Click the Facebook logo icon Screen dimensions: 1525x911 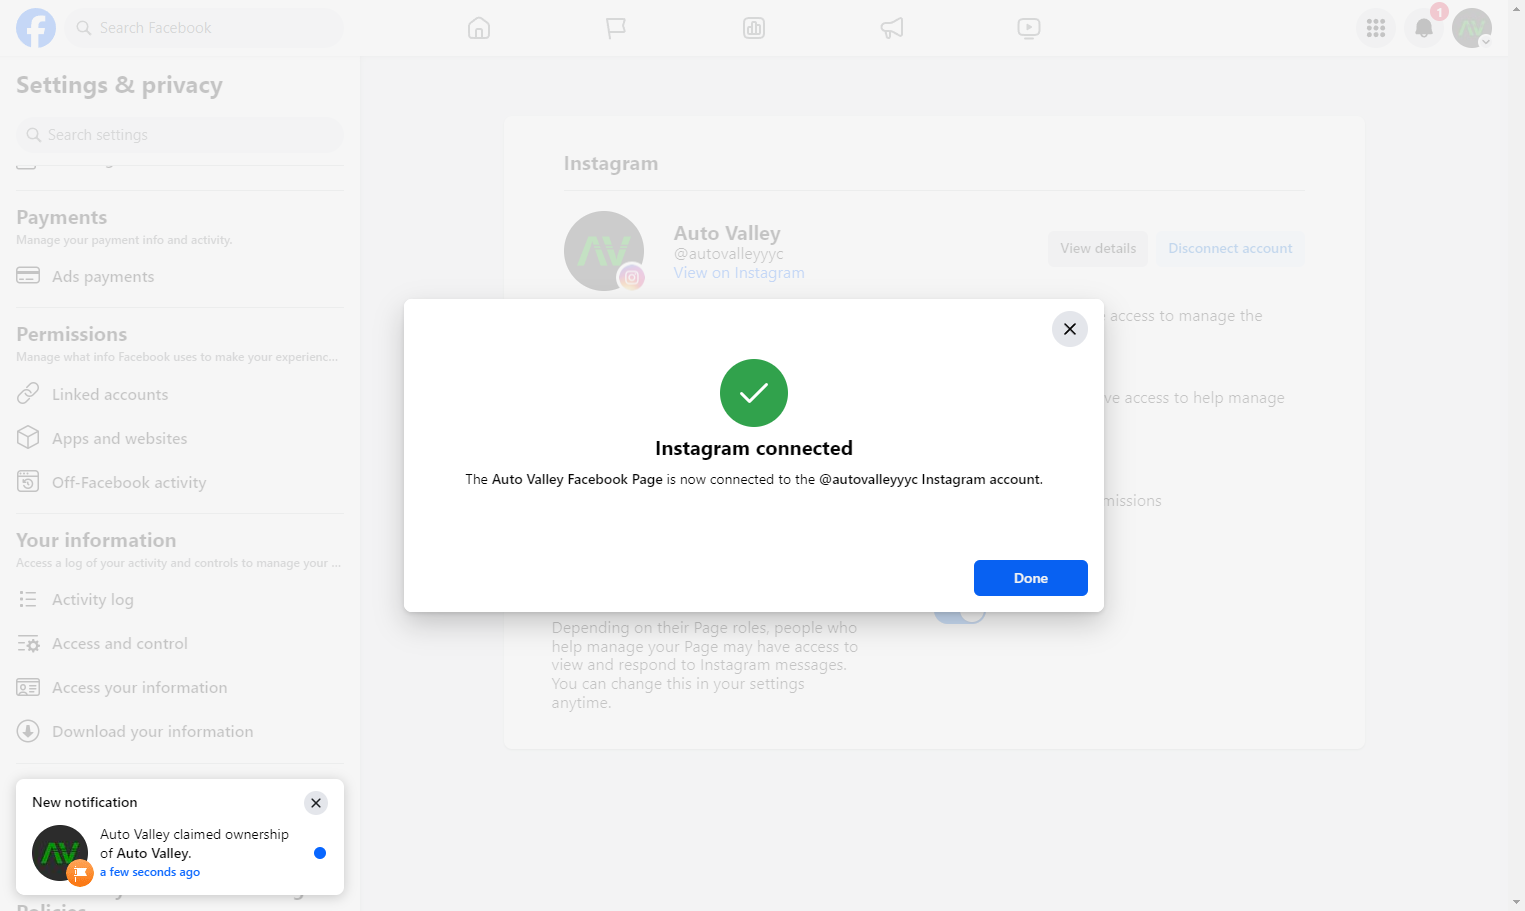tap(36, 28)
